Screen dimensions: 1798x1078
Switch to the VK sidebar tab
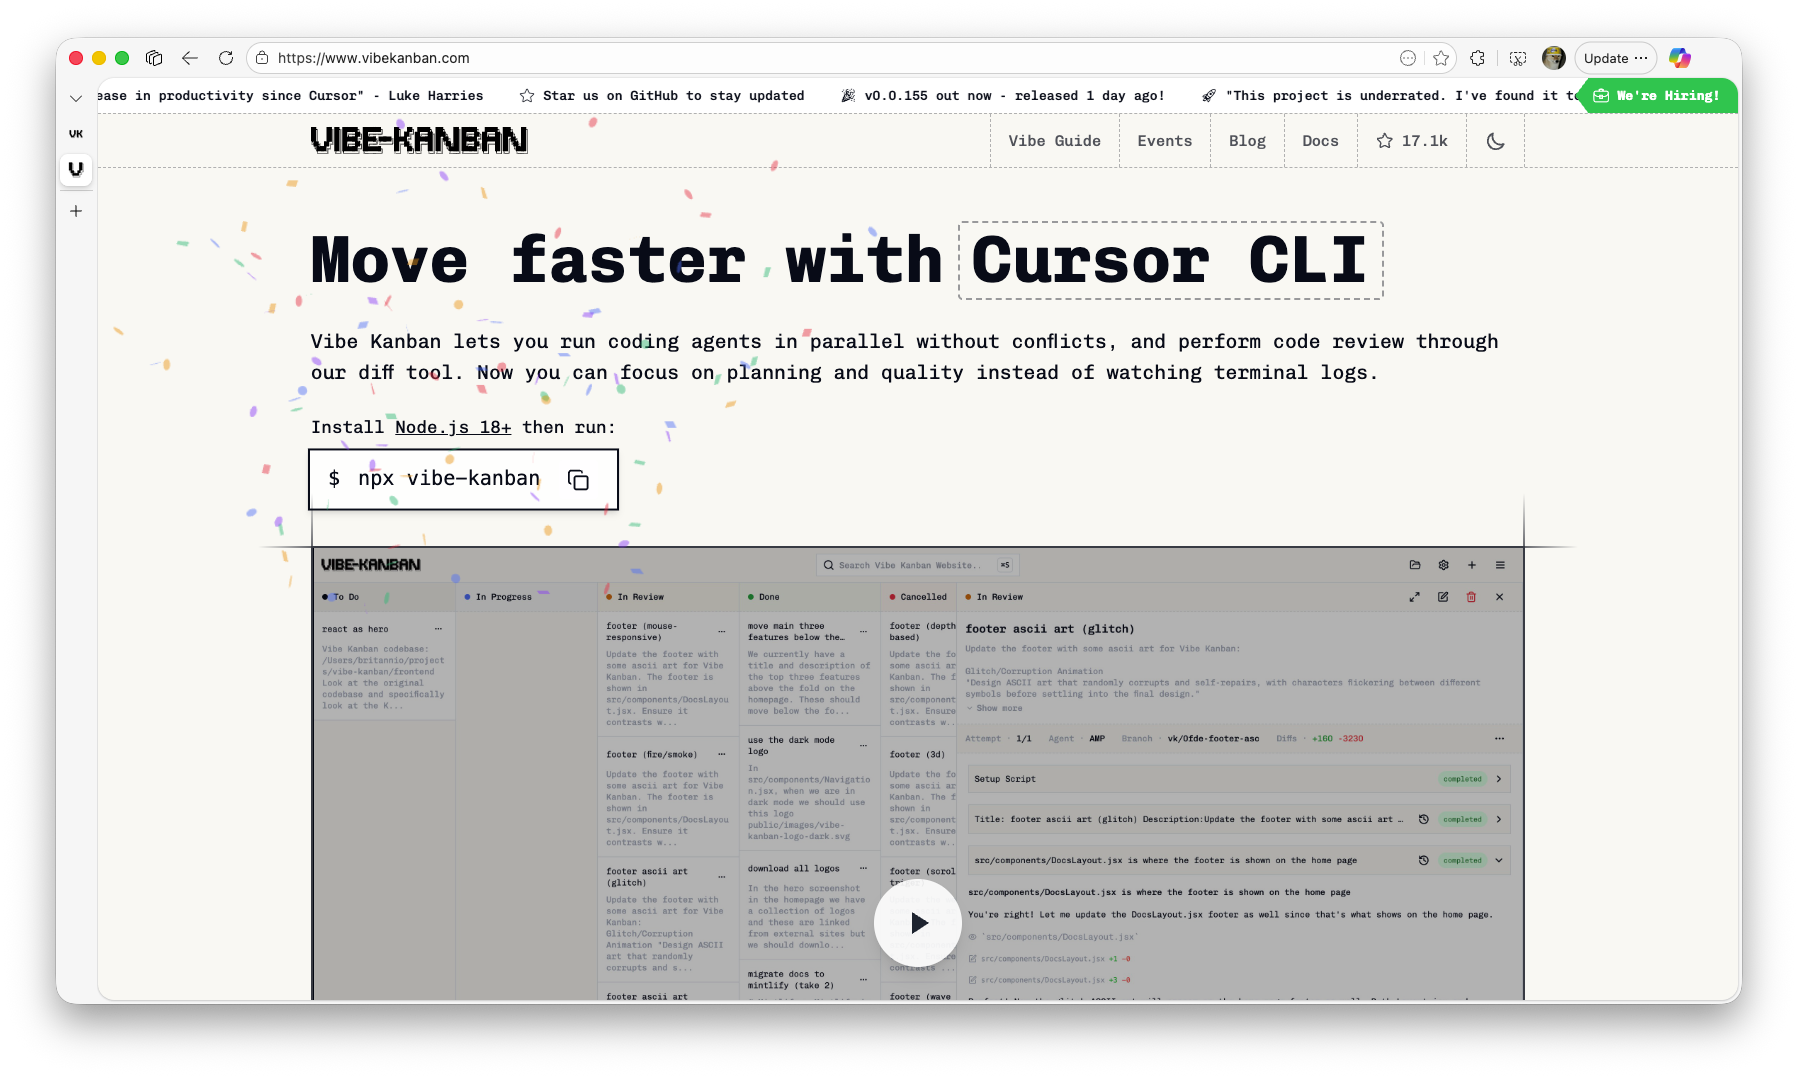point(76,134)
